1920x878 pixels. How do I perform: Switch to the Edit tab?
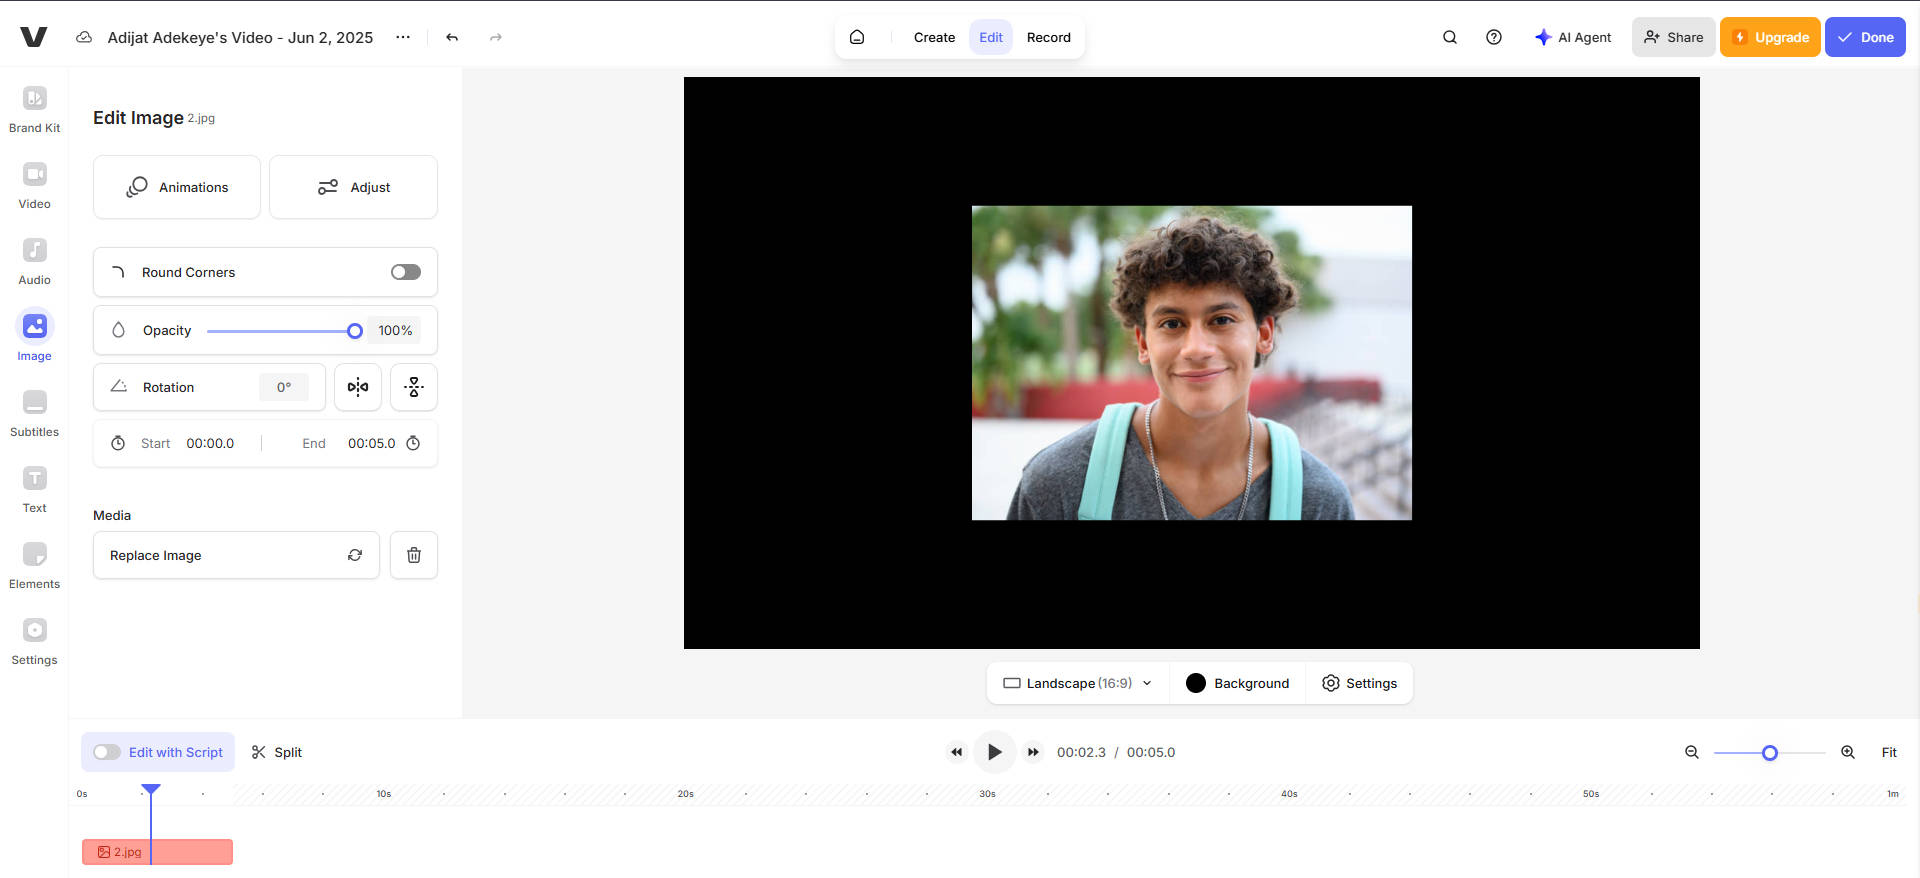[991, 37]
